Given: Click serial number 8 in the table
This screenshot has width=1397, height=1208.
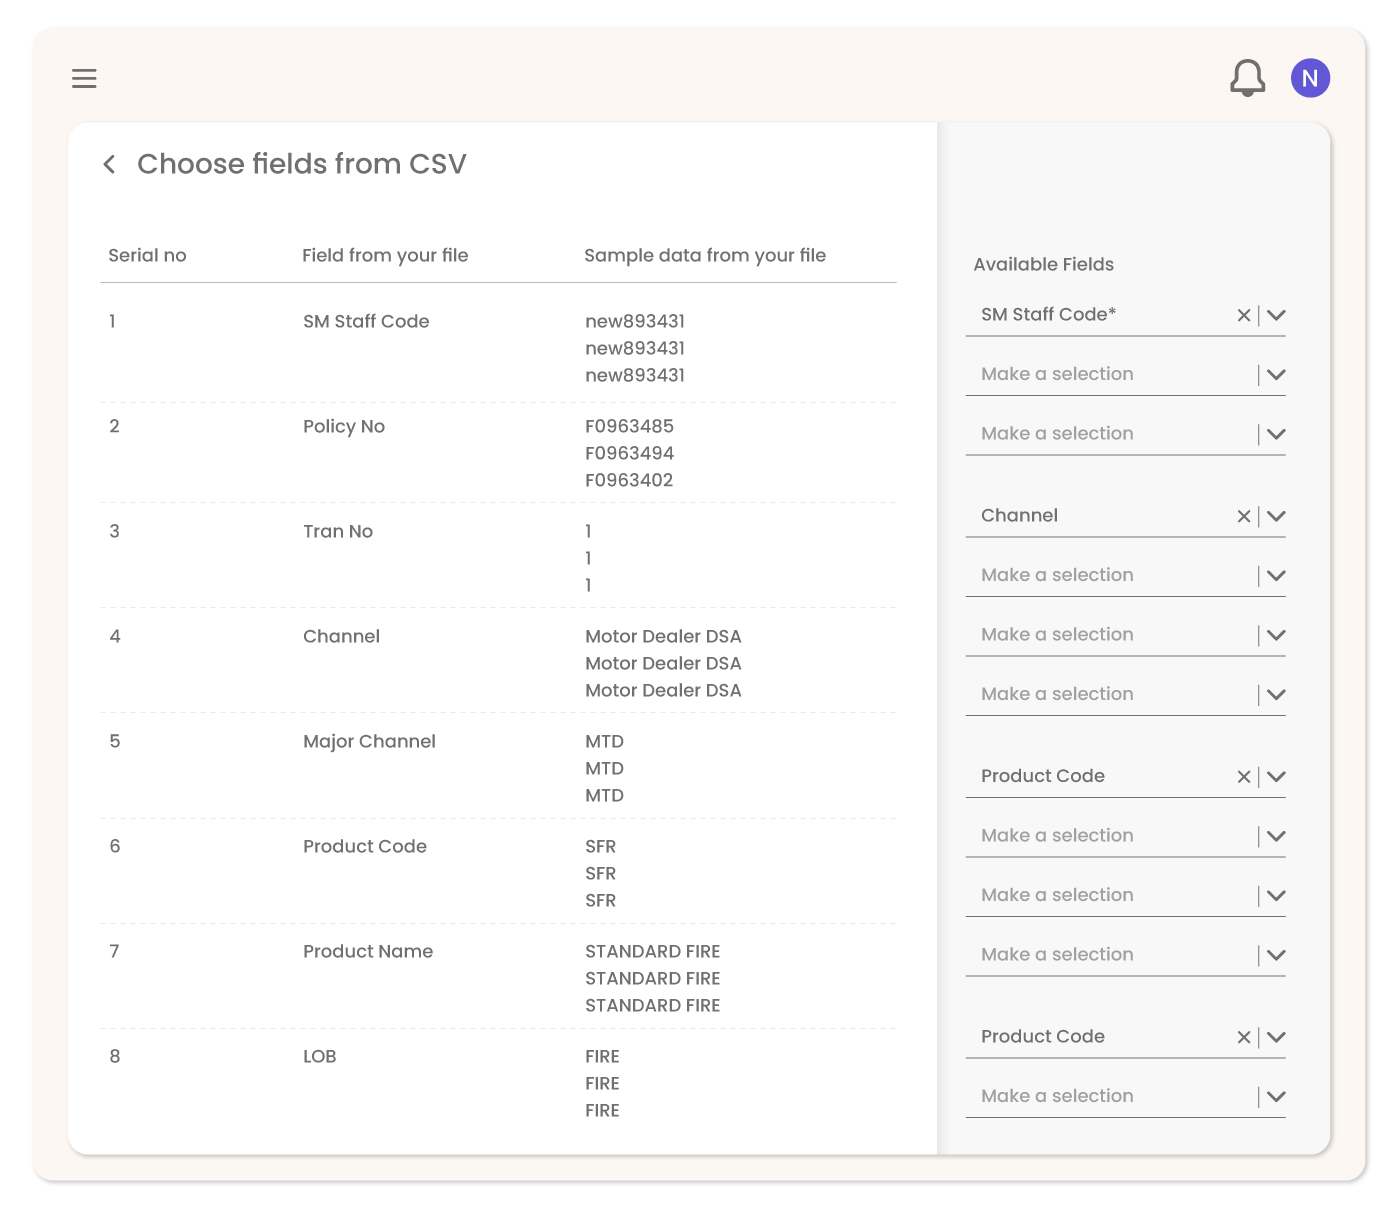Looking at the screenshot, I should pyautogui.click(x=114, y=1056).
